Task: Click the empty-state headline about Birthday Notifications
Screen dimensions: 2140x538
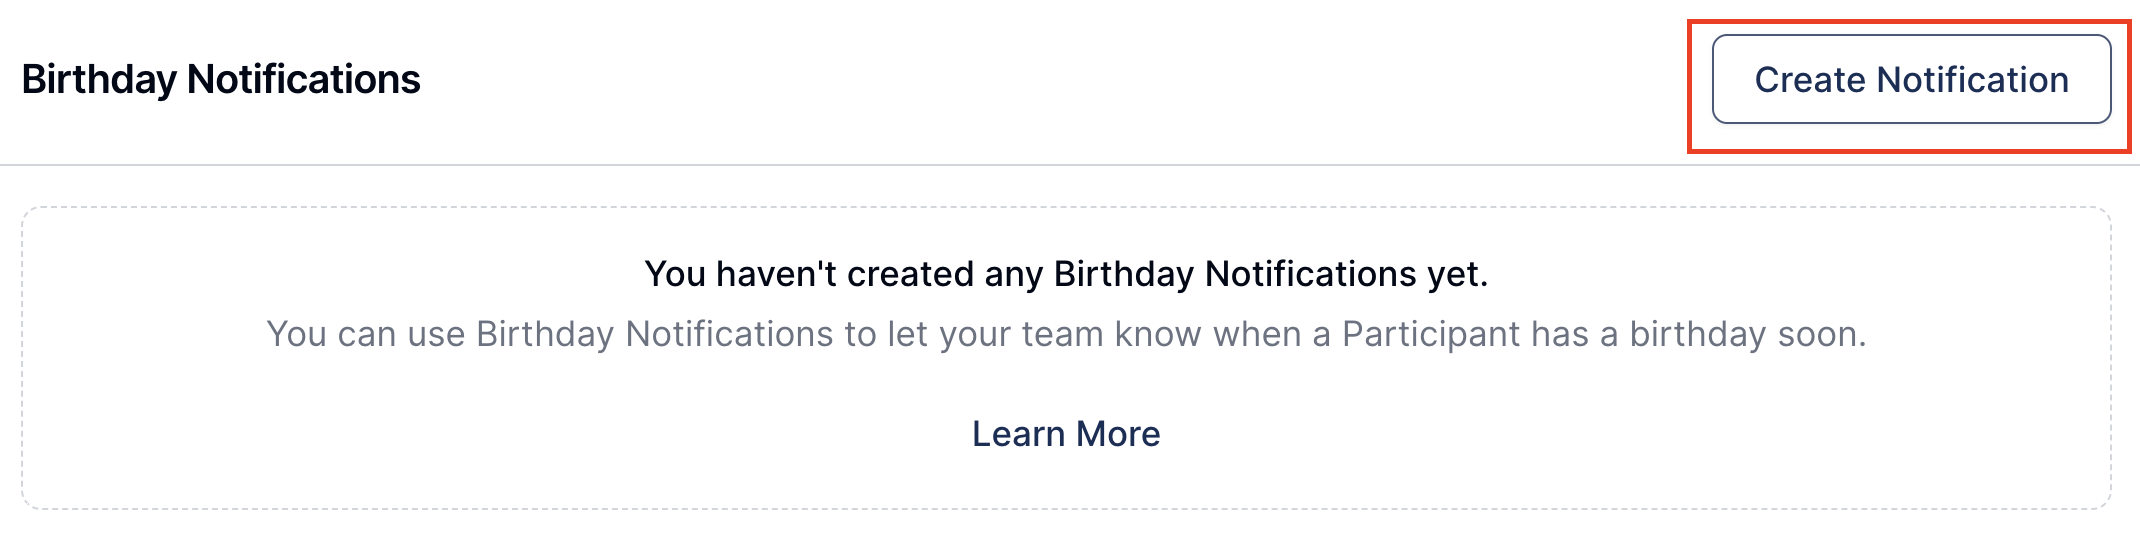Action: coord(1066,274)
